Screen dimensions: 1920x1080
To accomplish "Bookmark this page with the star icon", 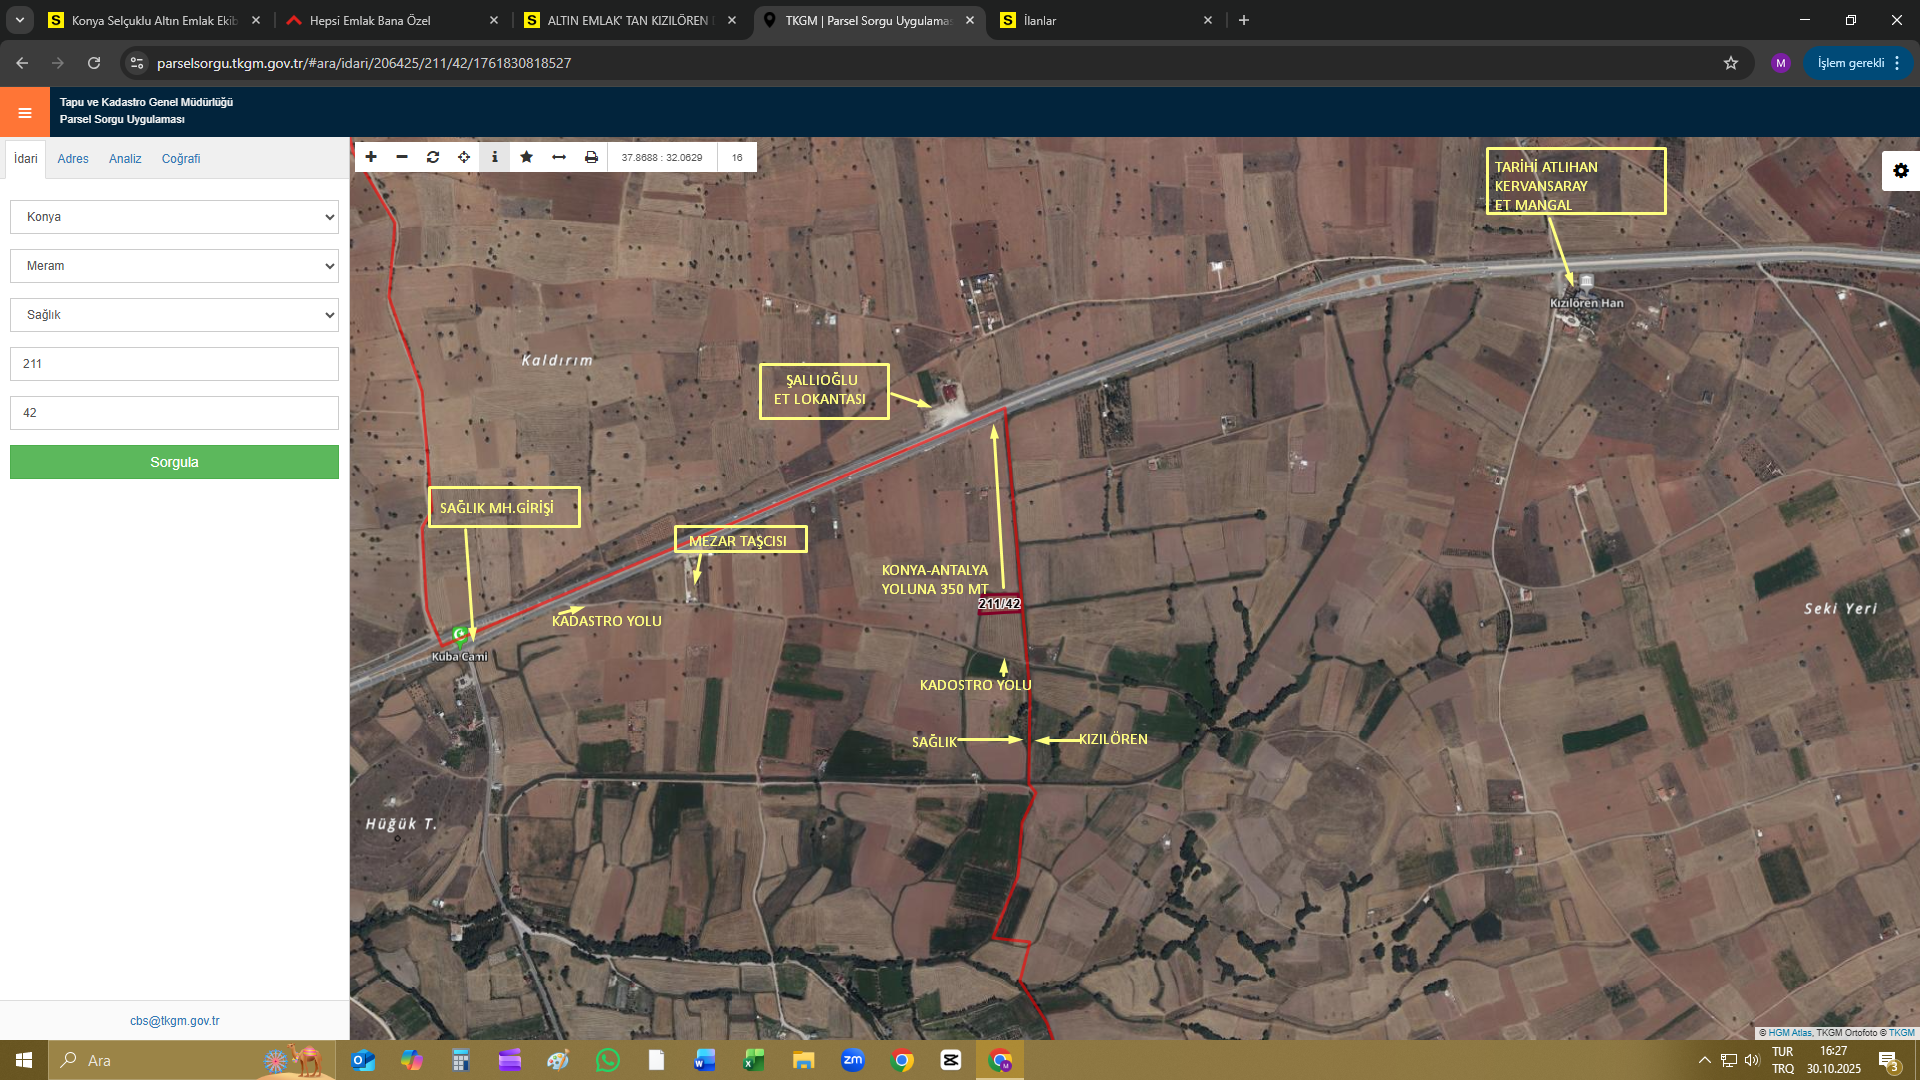I will tap(1731, 63).
